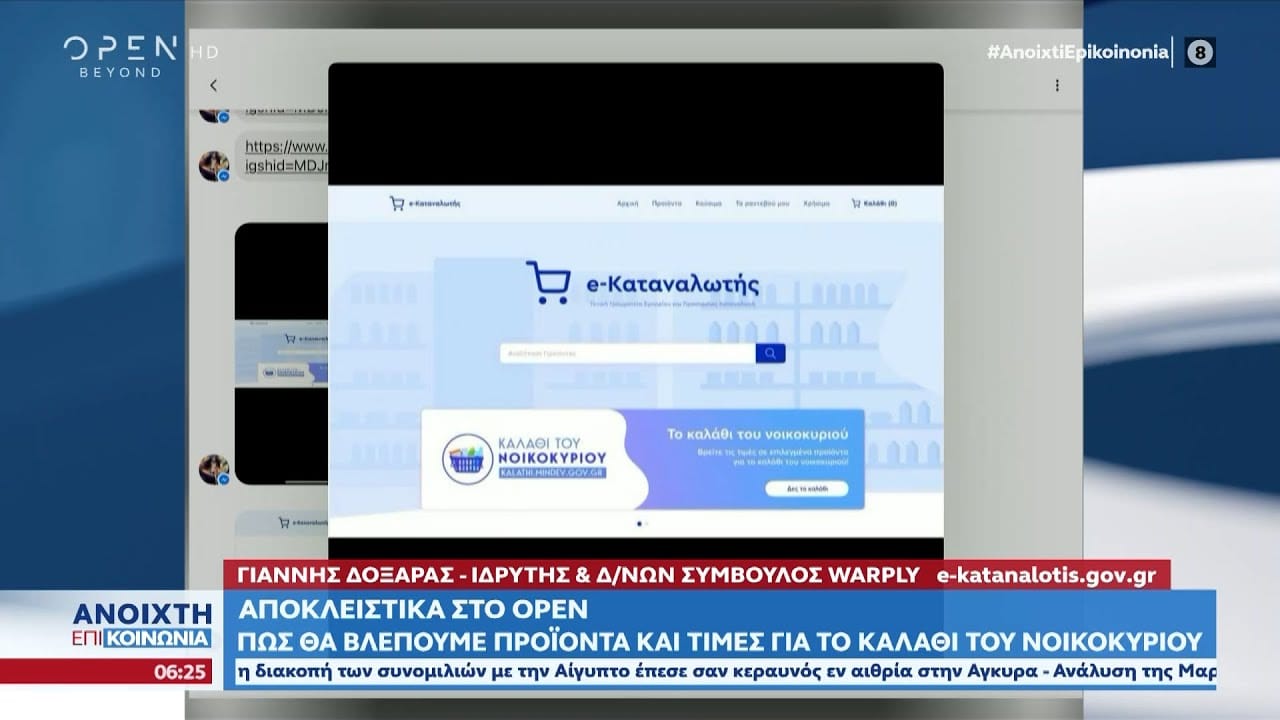Open the Καλάθι (0) cart icon
Screen dimensions: 1280x720
point(873,203)
